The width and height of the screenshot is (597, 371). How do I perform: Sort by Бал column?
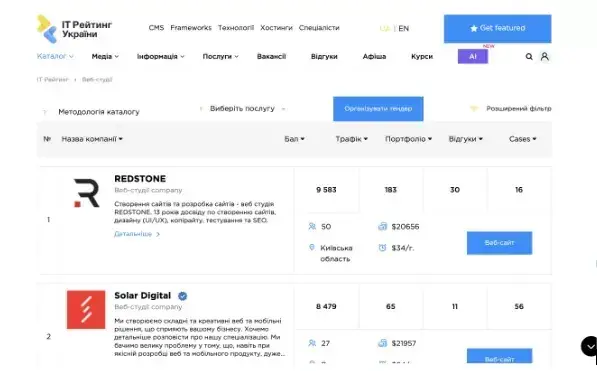click(x=294, y=139)
